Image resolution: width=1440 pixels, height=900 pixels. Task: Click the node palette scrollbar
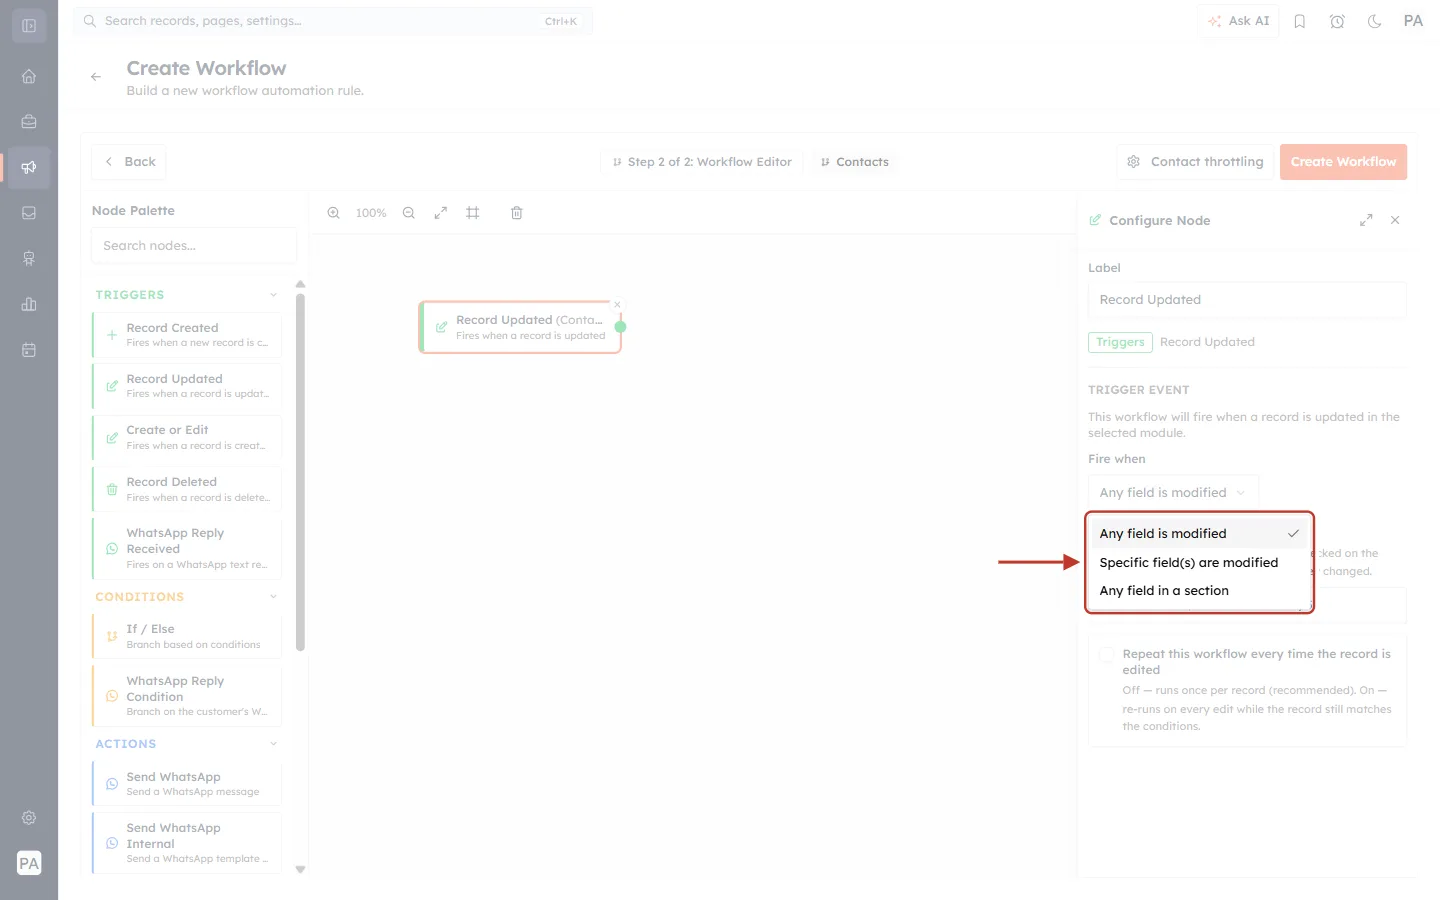pyautogui.click(x=300, y=472)
